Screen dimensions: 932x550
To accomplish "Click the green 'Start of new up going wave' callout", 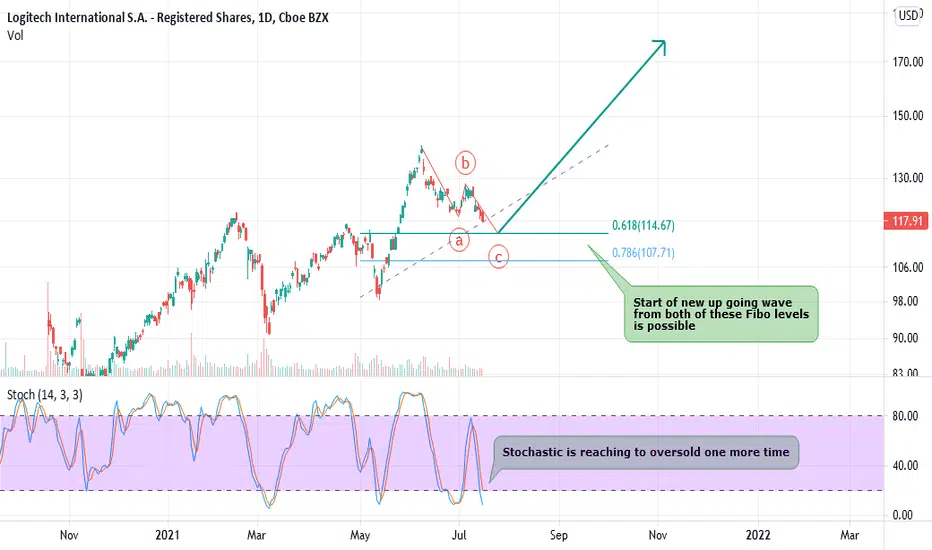I will pos(721,314).
